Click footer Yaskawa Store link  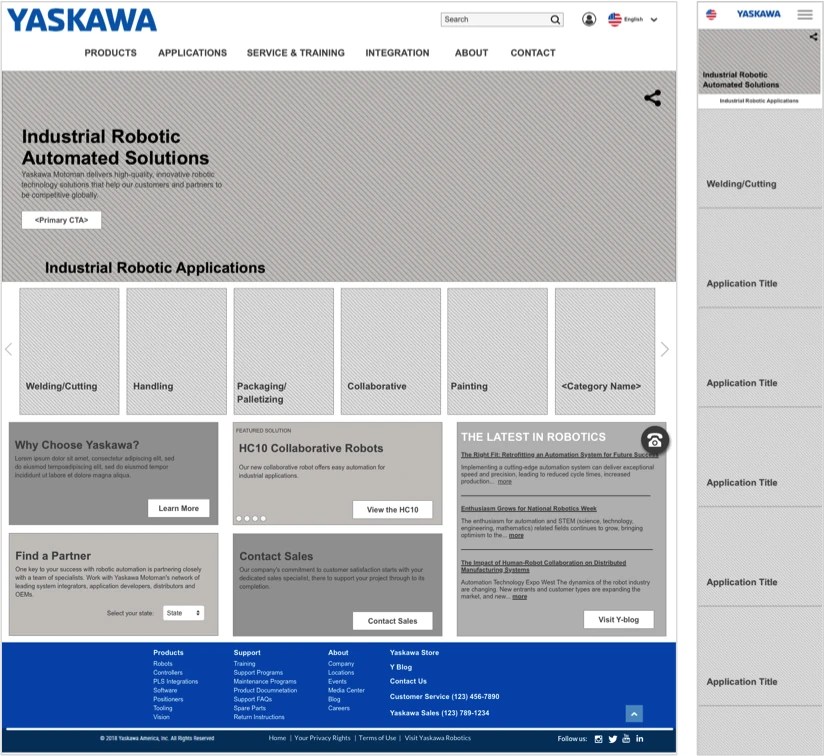[414, 653]
